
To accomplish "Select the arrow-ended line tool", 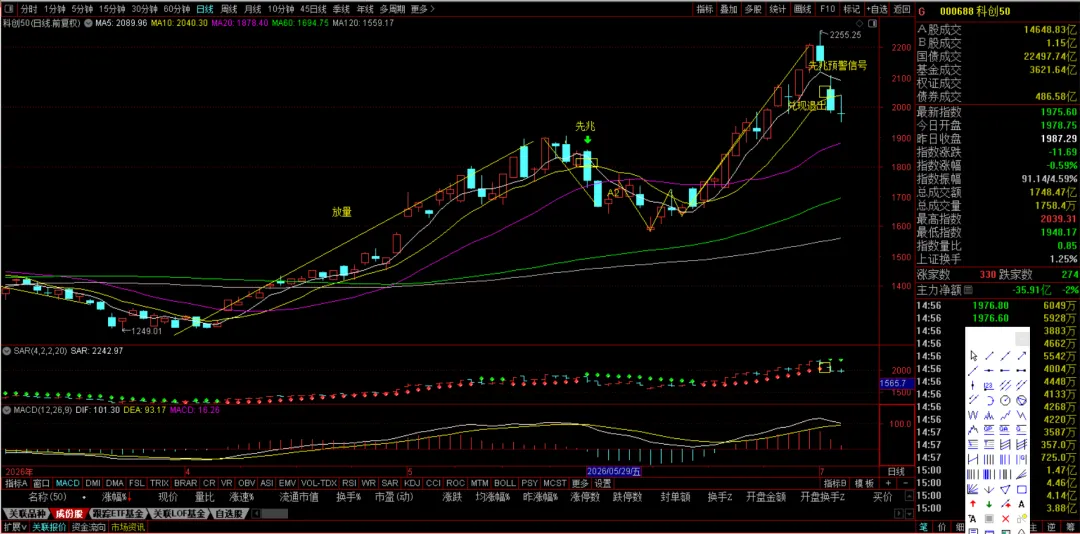I will point(1021,356).
